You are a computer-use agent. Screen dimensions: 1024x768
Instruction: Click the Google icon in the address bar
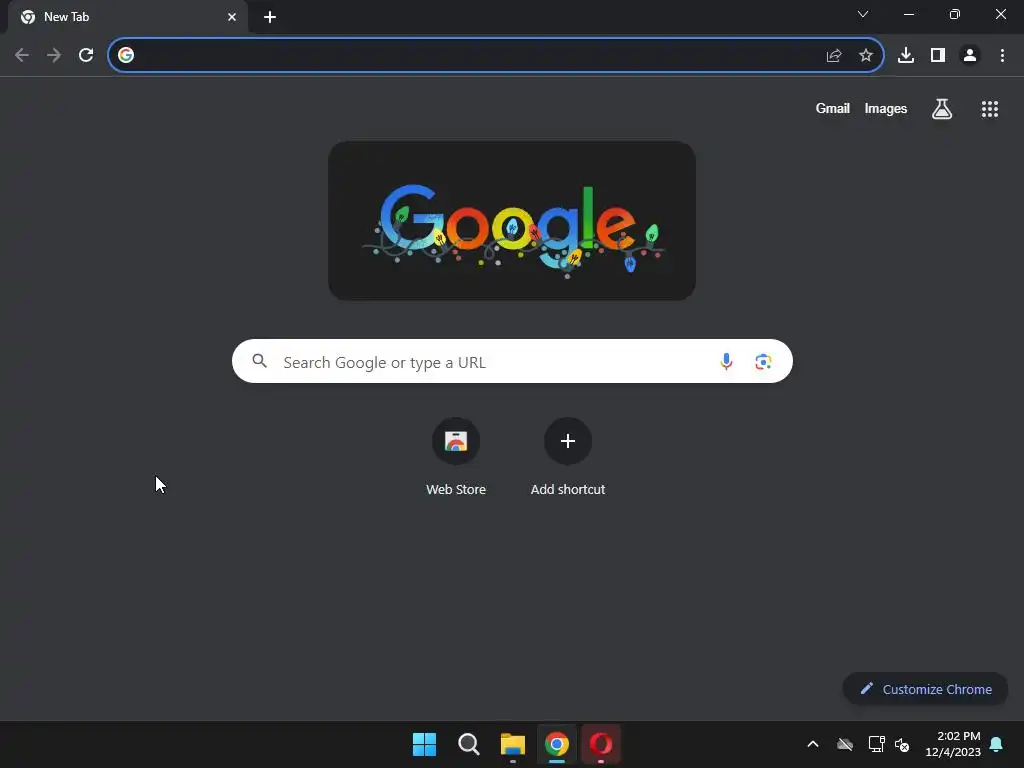pos(126,56)
